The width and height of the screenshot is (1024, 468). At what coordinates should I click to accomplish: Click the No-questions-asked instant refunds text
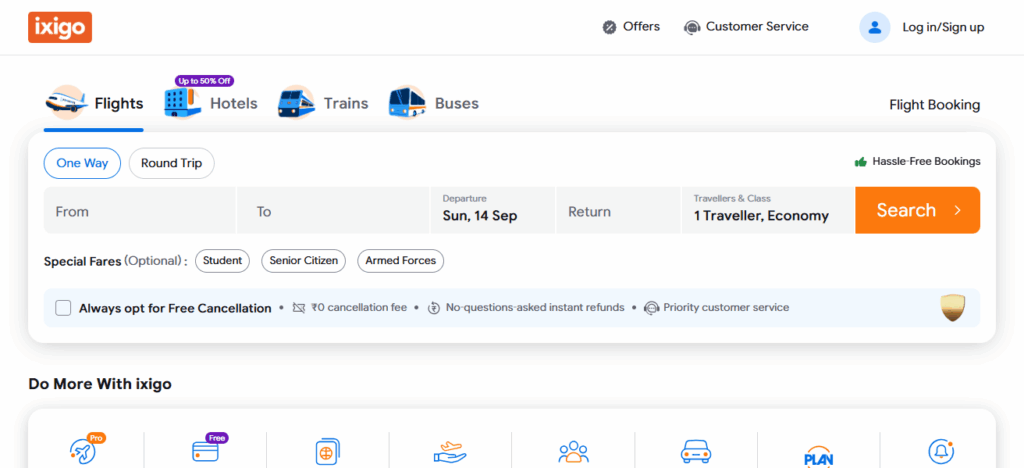coord(535,307)
